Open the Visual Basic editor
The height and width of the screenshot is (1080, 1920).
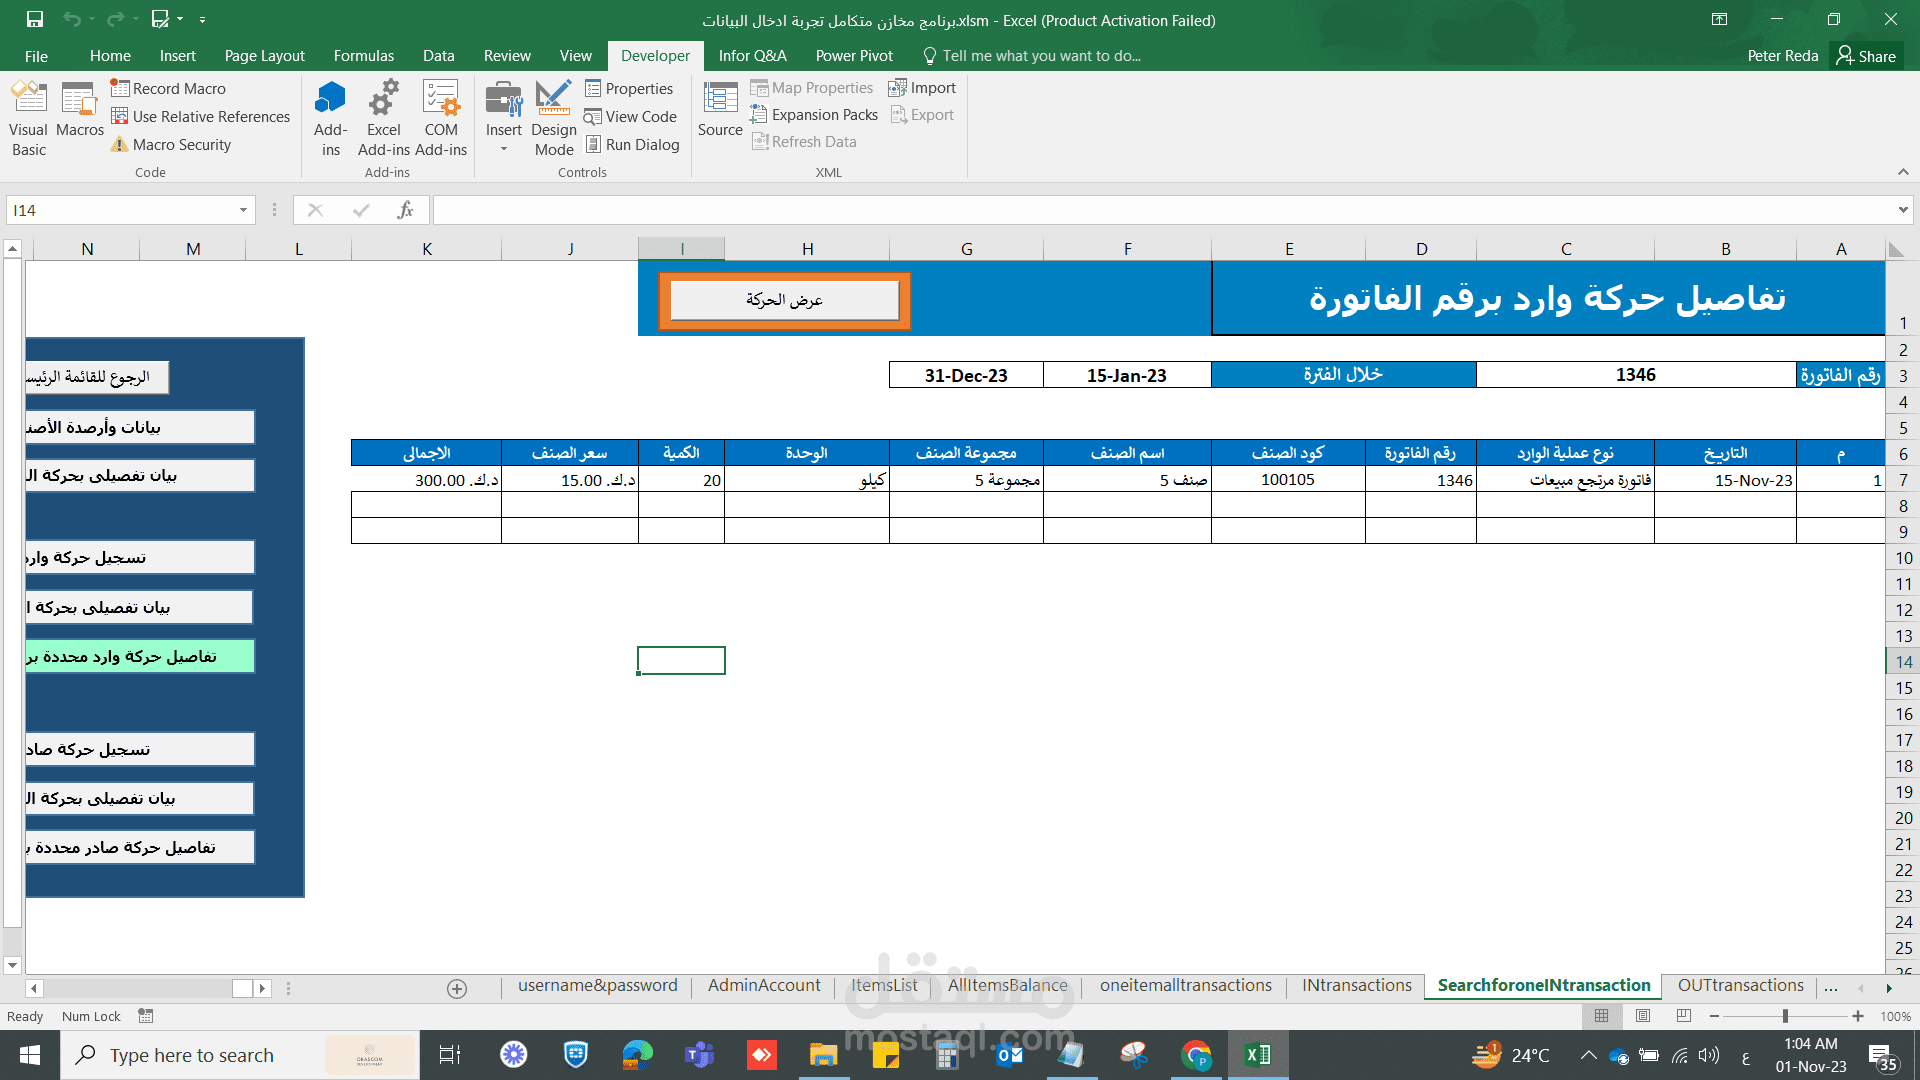tap(28, 118)
